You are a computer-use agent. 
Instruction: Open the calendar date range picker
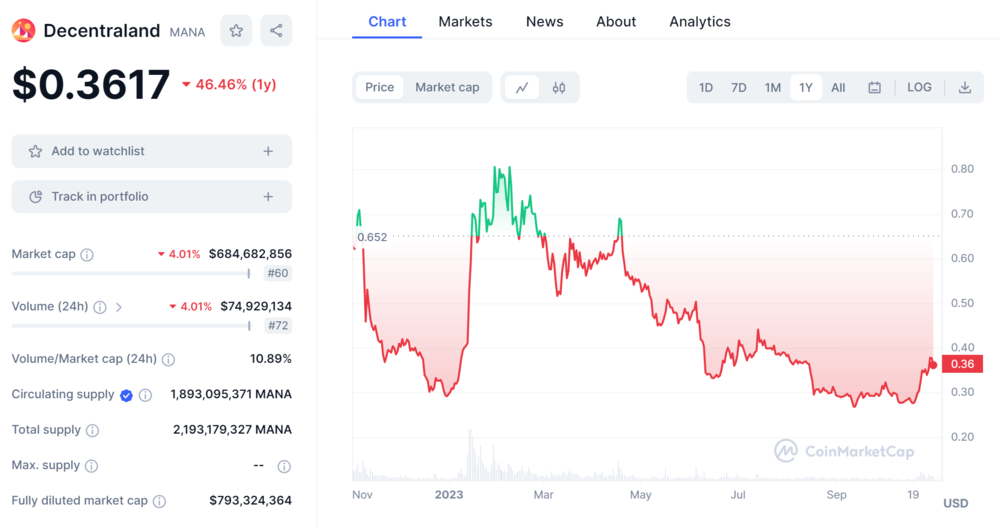tap(874, 88)
